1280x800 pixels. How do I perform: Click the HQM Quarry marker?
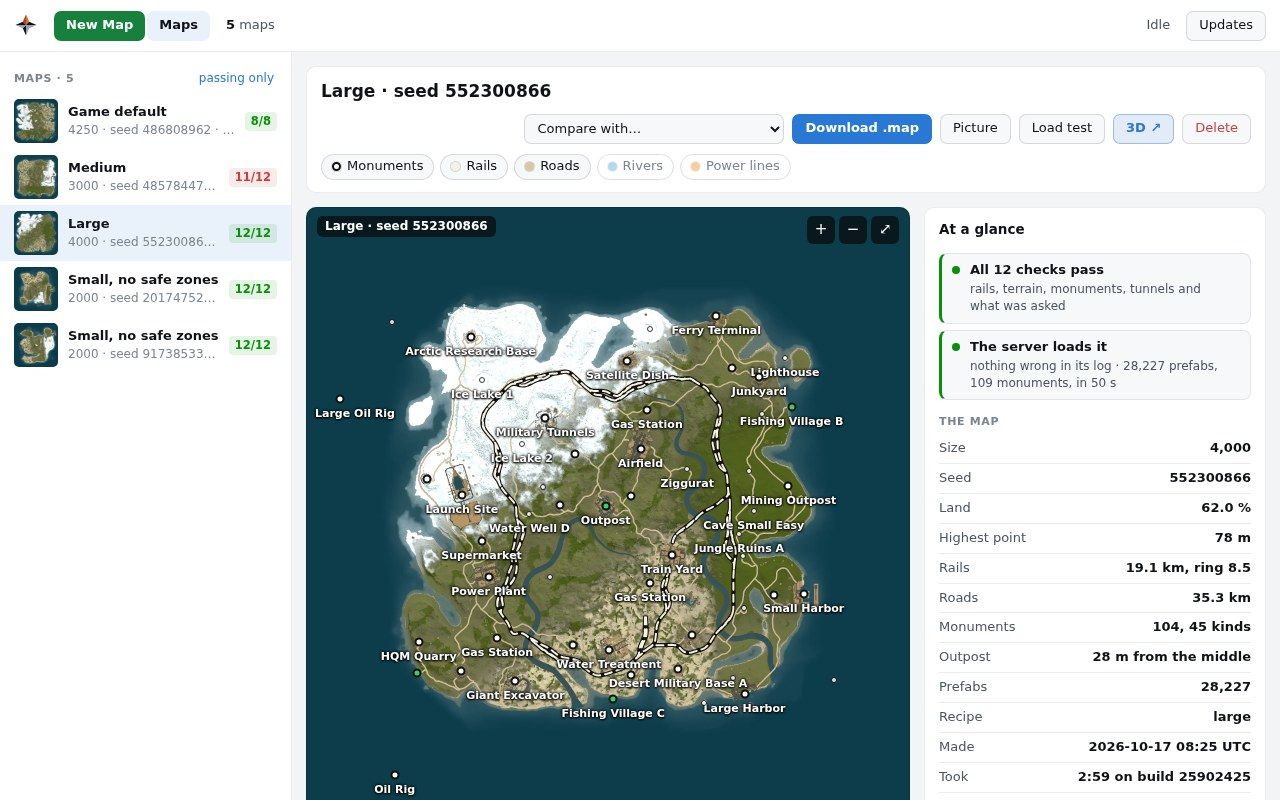(x=419, y=642)
